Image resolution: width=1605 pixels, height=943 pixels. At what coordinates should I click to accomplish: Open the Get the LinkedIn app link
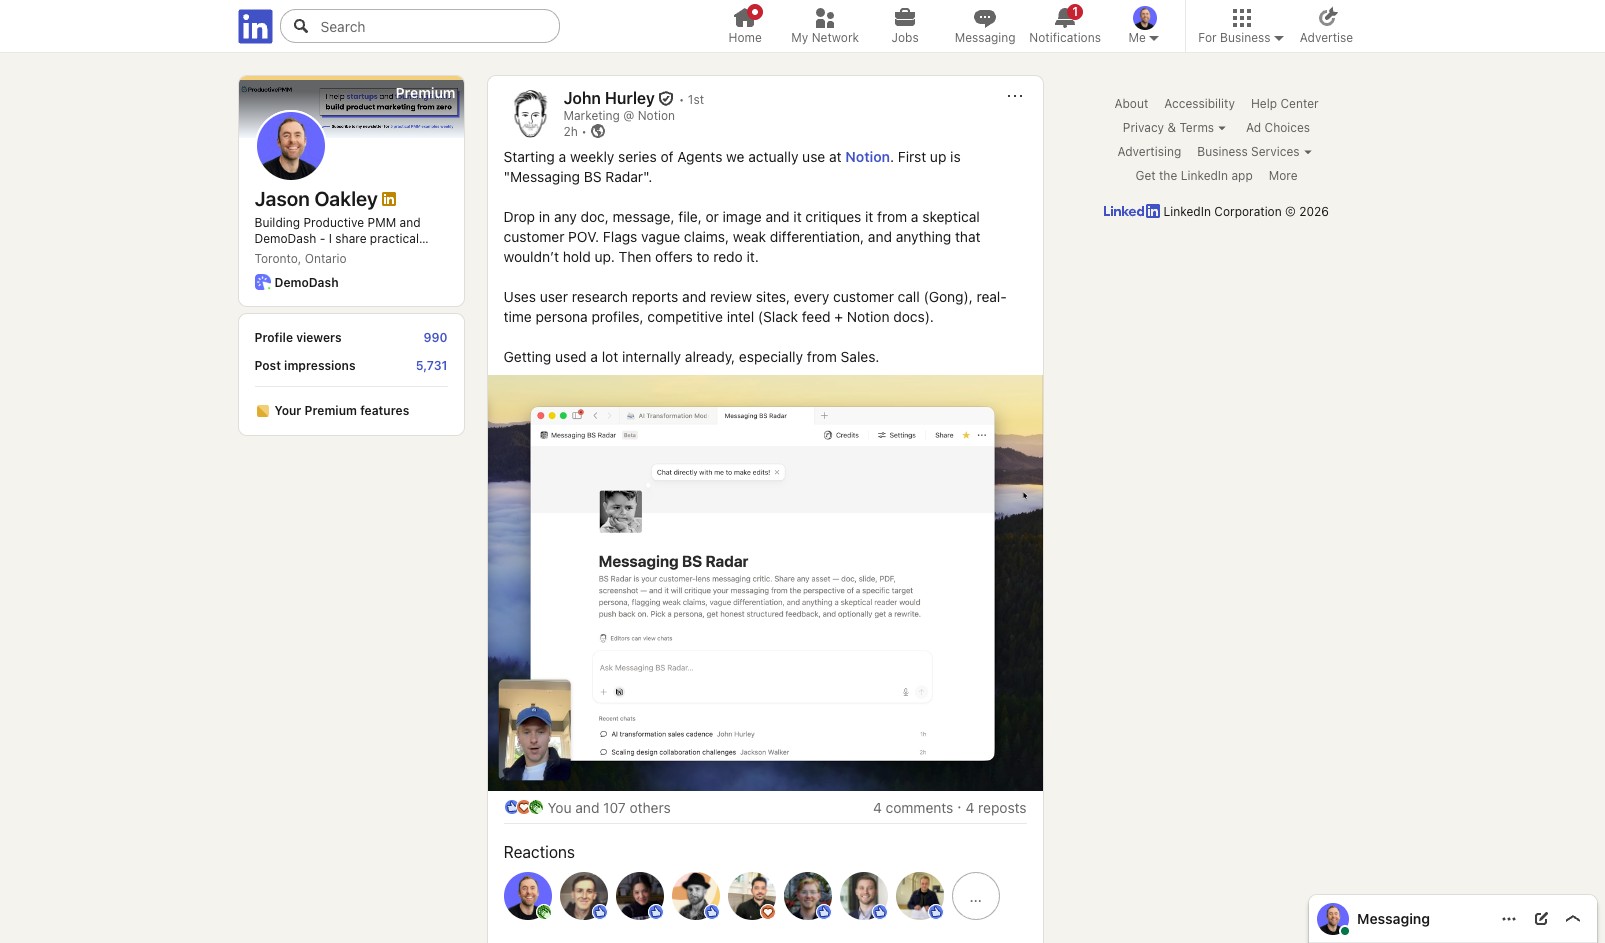(1194, 176)
